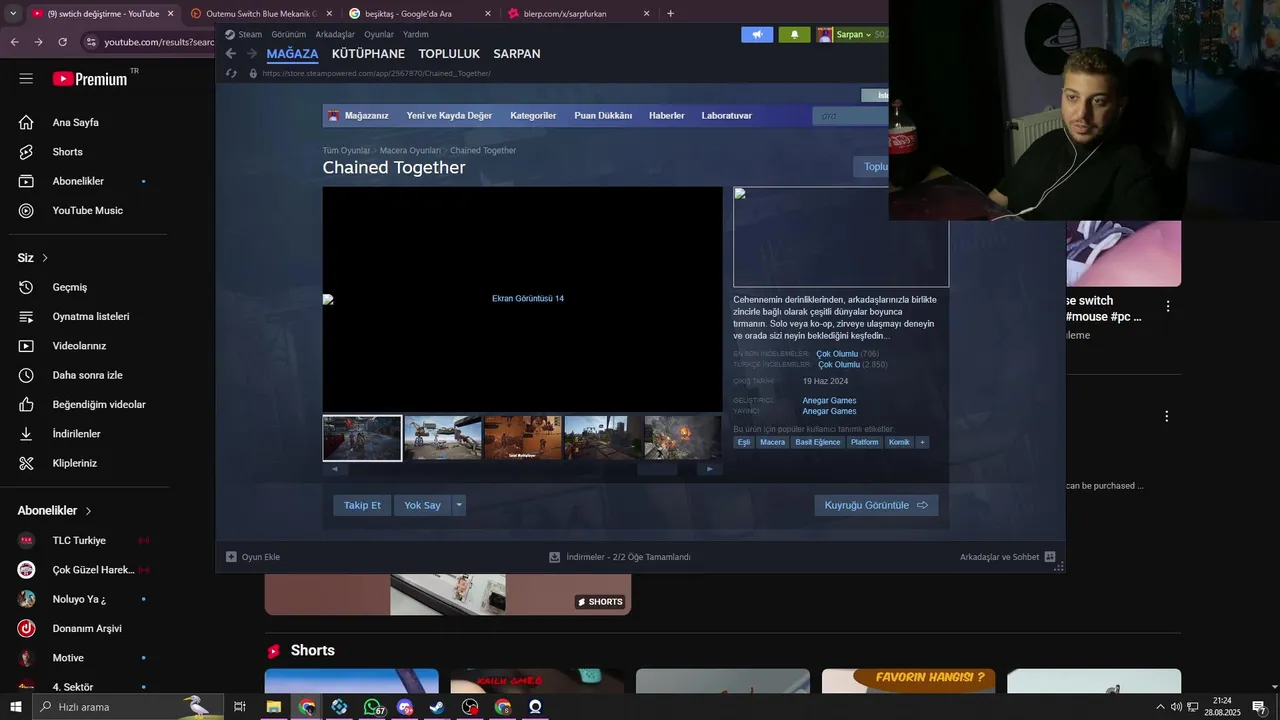The width and height of the screenshot is (1280, 720).
Task: Select the third screenshot thumbnail
Action: (523, 438)
